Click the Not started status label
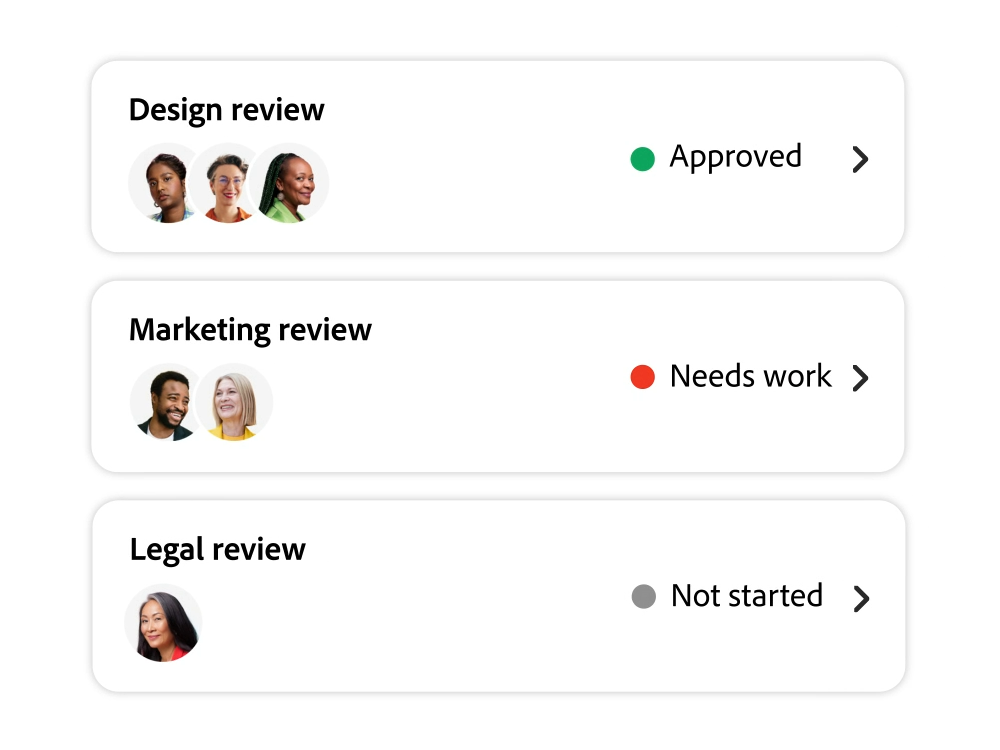This screenshot has width=1000, height=750. 747,596
